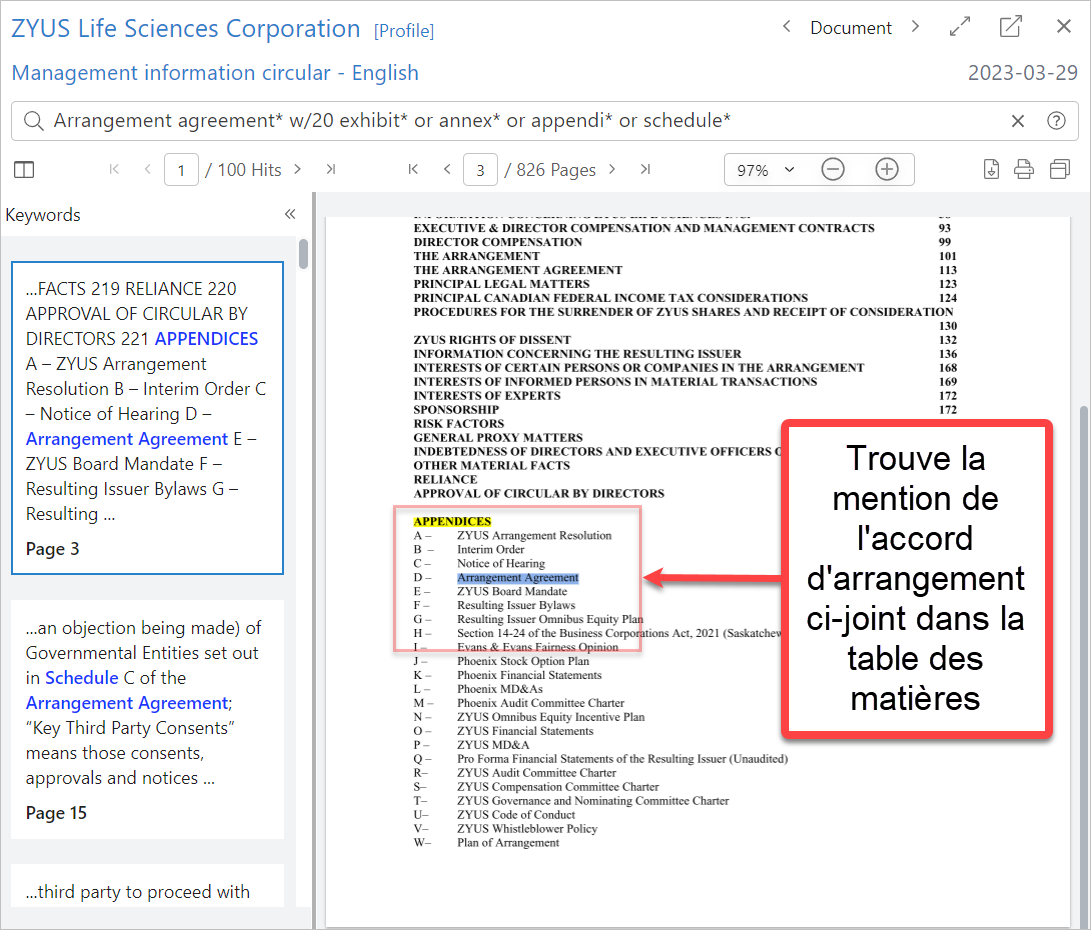Click the PRINCIPAL LEGAL MATTERS contents line

[x=502, y=284]
